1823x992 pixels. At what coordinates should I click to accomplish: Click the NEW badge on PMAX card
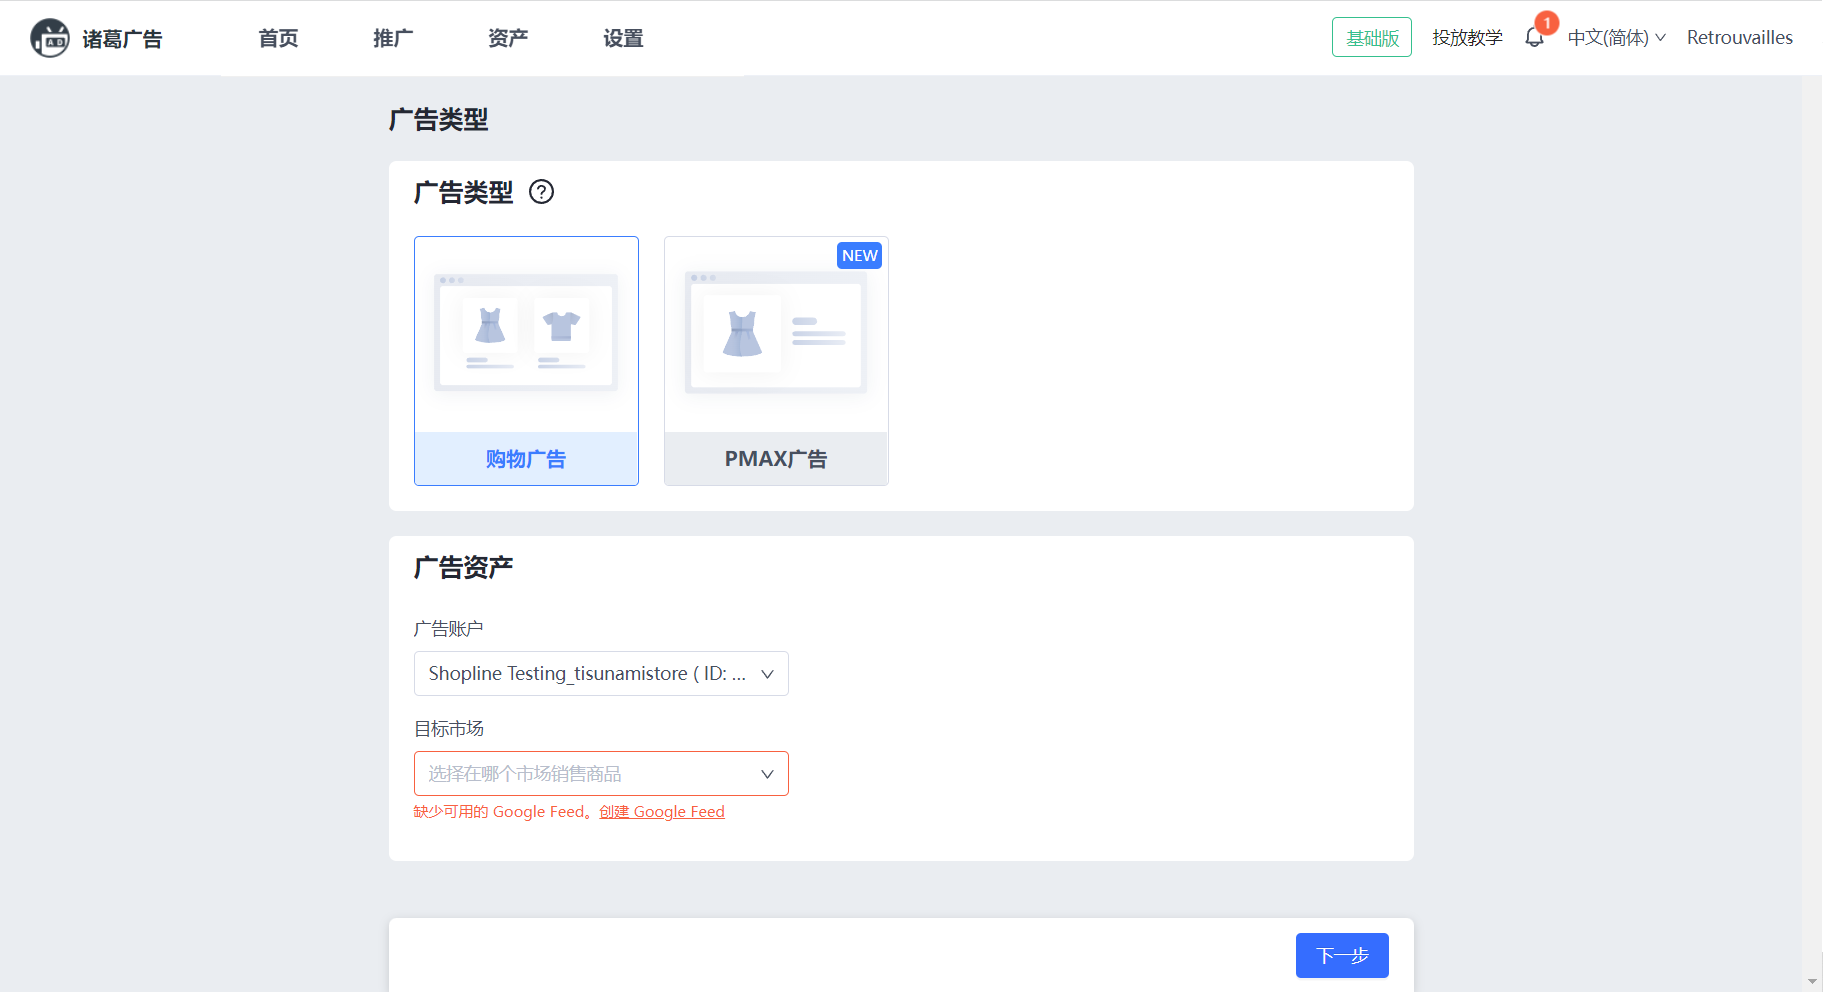859,256
